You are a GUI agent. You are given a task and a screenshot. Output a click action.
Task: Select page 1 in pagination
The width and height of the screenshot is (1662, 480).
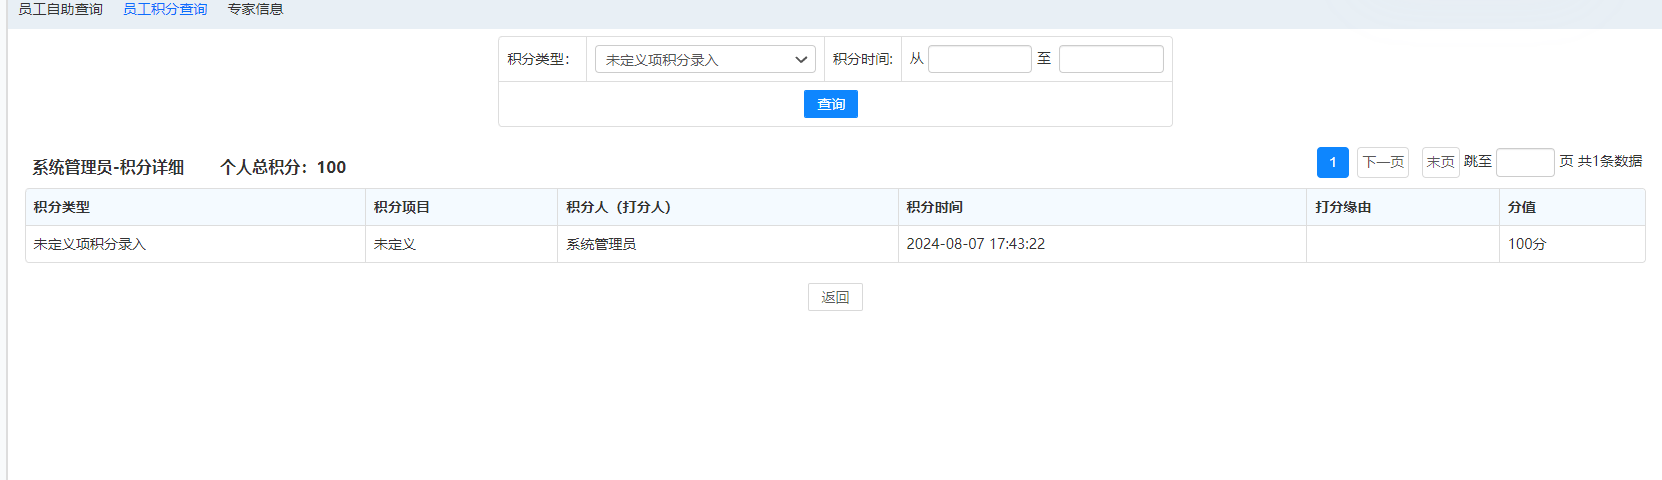1332,162
